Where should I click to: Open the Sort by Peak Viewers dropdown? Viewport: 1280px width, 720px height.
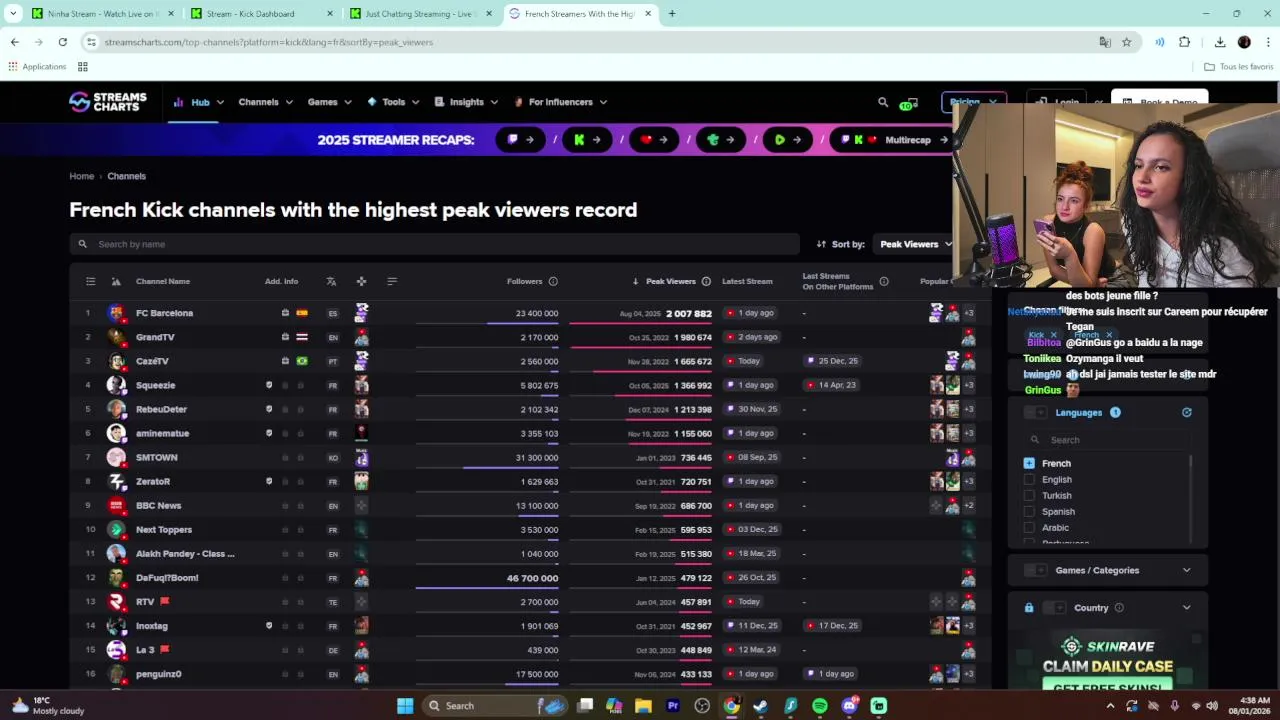pos(914,244)
